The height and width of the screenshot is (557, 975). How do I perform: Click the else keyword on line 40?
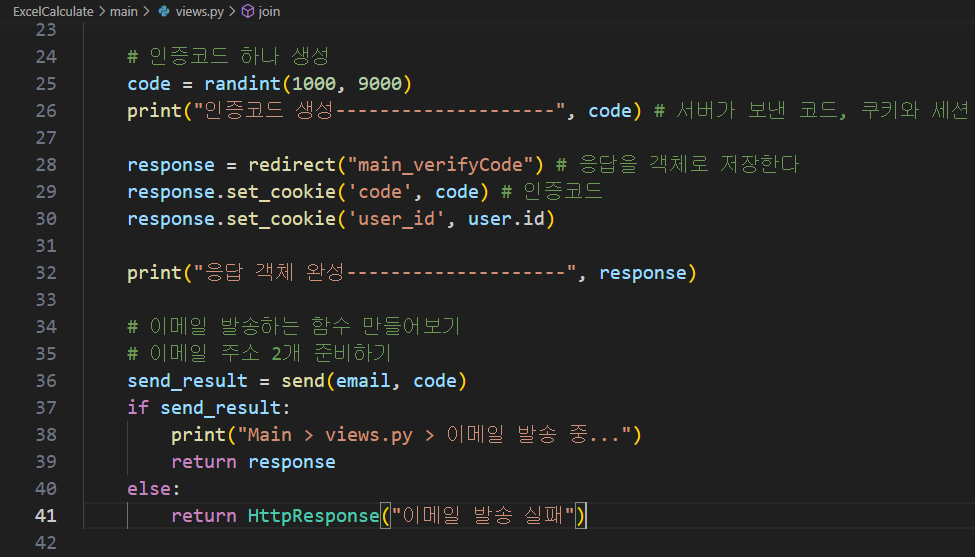click(x=149, y=489)
